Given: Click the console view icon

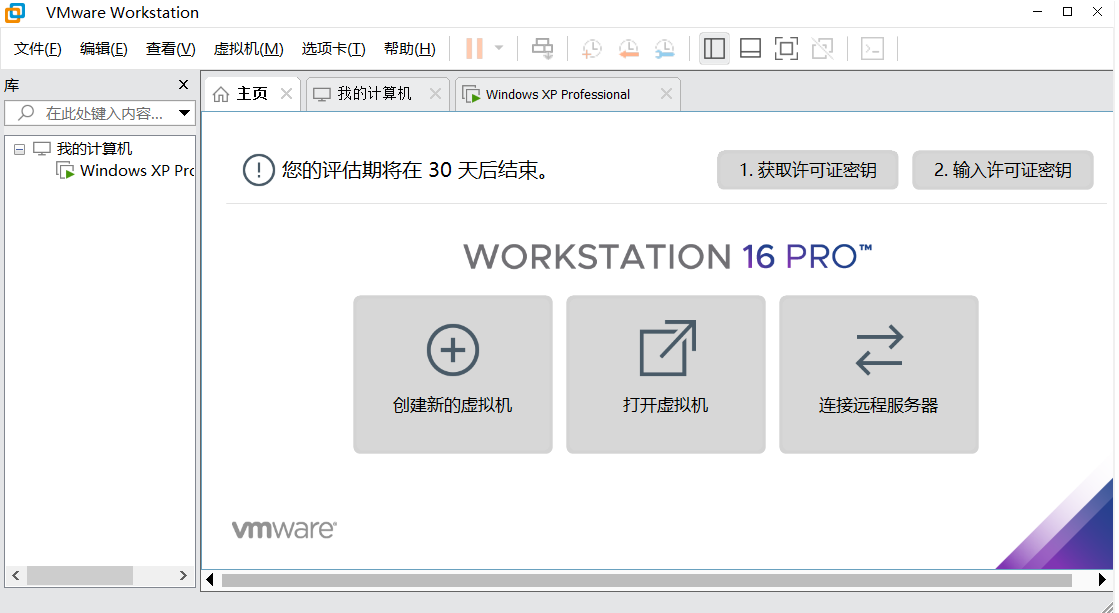Looking at the screenshot, I should [872, 49].
